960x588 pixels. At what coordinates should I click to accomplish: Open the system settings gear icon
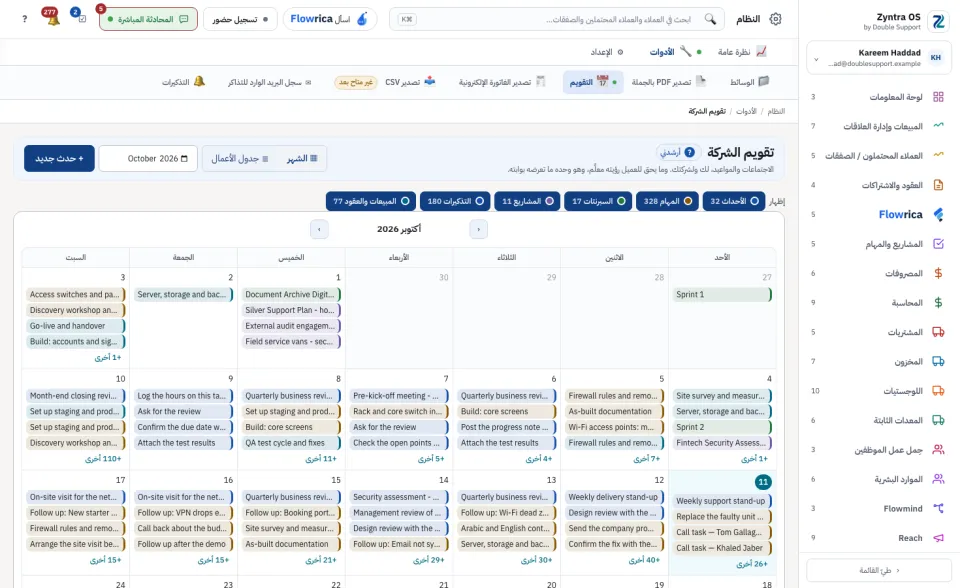[x=775, y=19]
